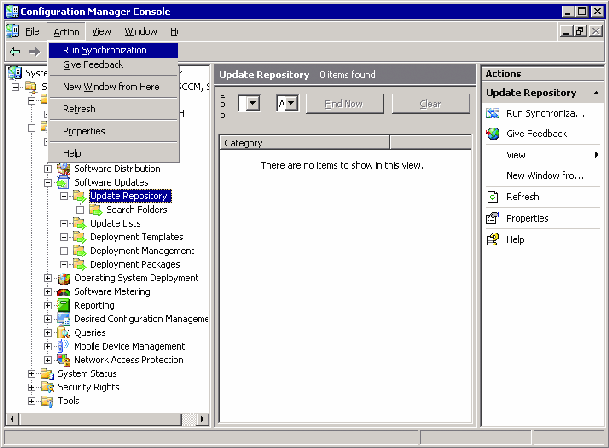
Task: Choose Properties from the Action menu
Action: (x=113, y=131)
